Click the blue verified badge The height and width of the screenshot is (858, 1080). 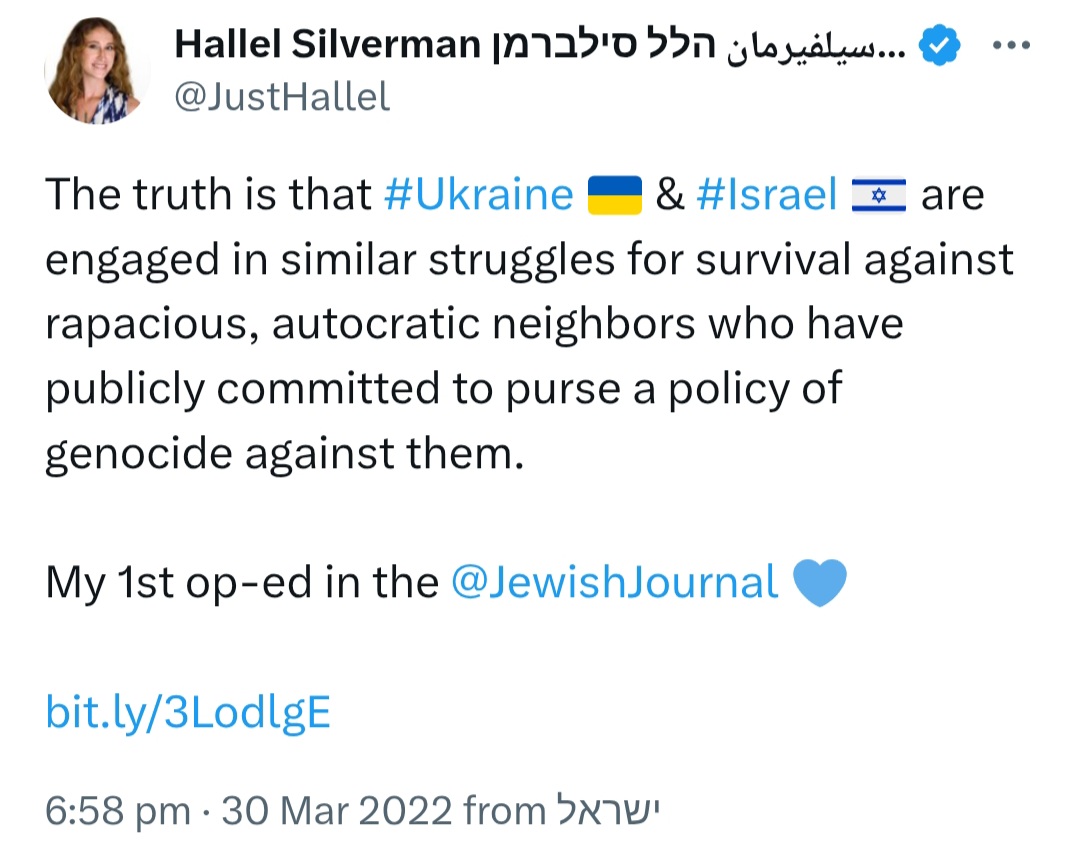coord(941,45)
